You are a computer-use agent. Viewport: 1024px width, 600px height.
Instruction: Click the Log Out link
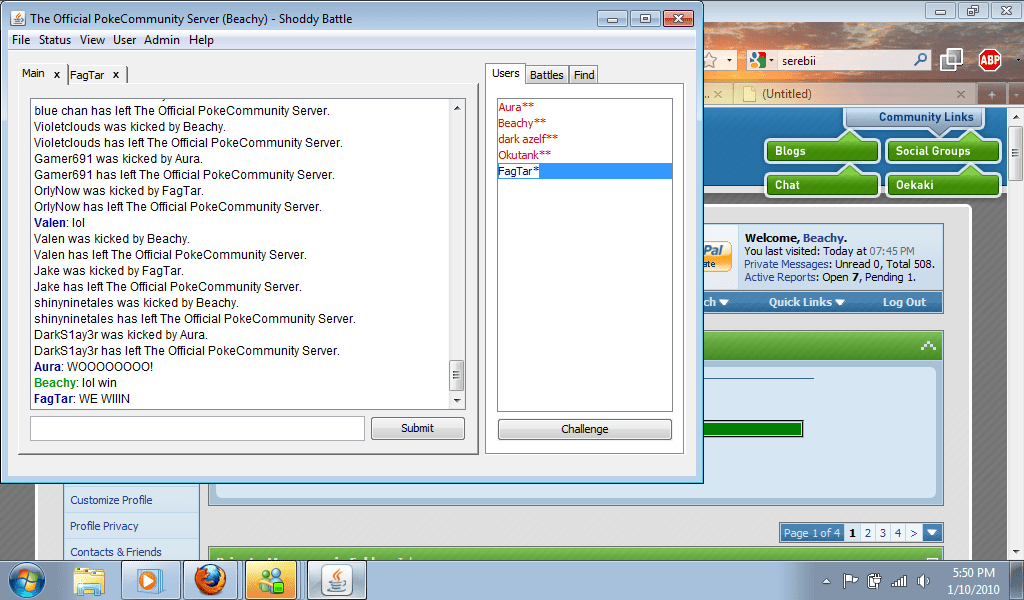904,302
